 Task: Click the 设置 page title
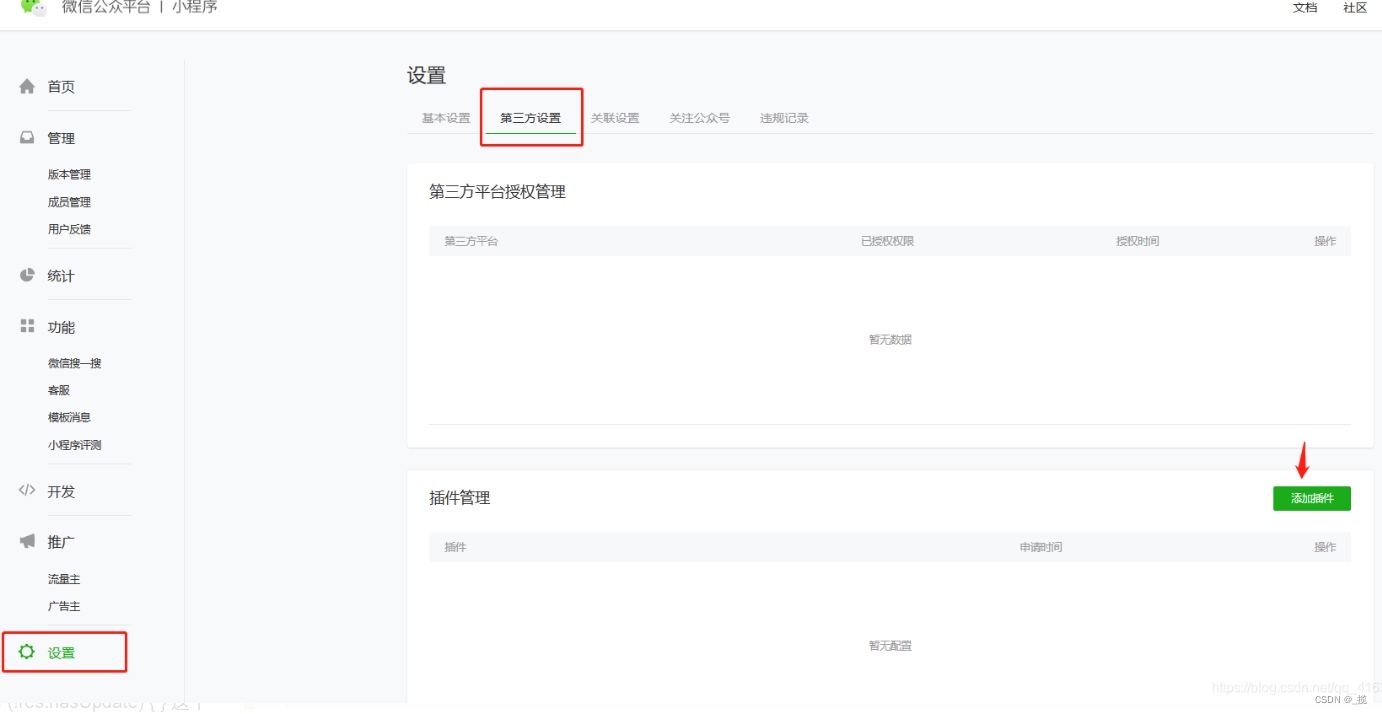coord(426,76)
